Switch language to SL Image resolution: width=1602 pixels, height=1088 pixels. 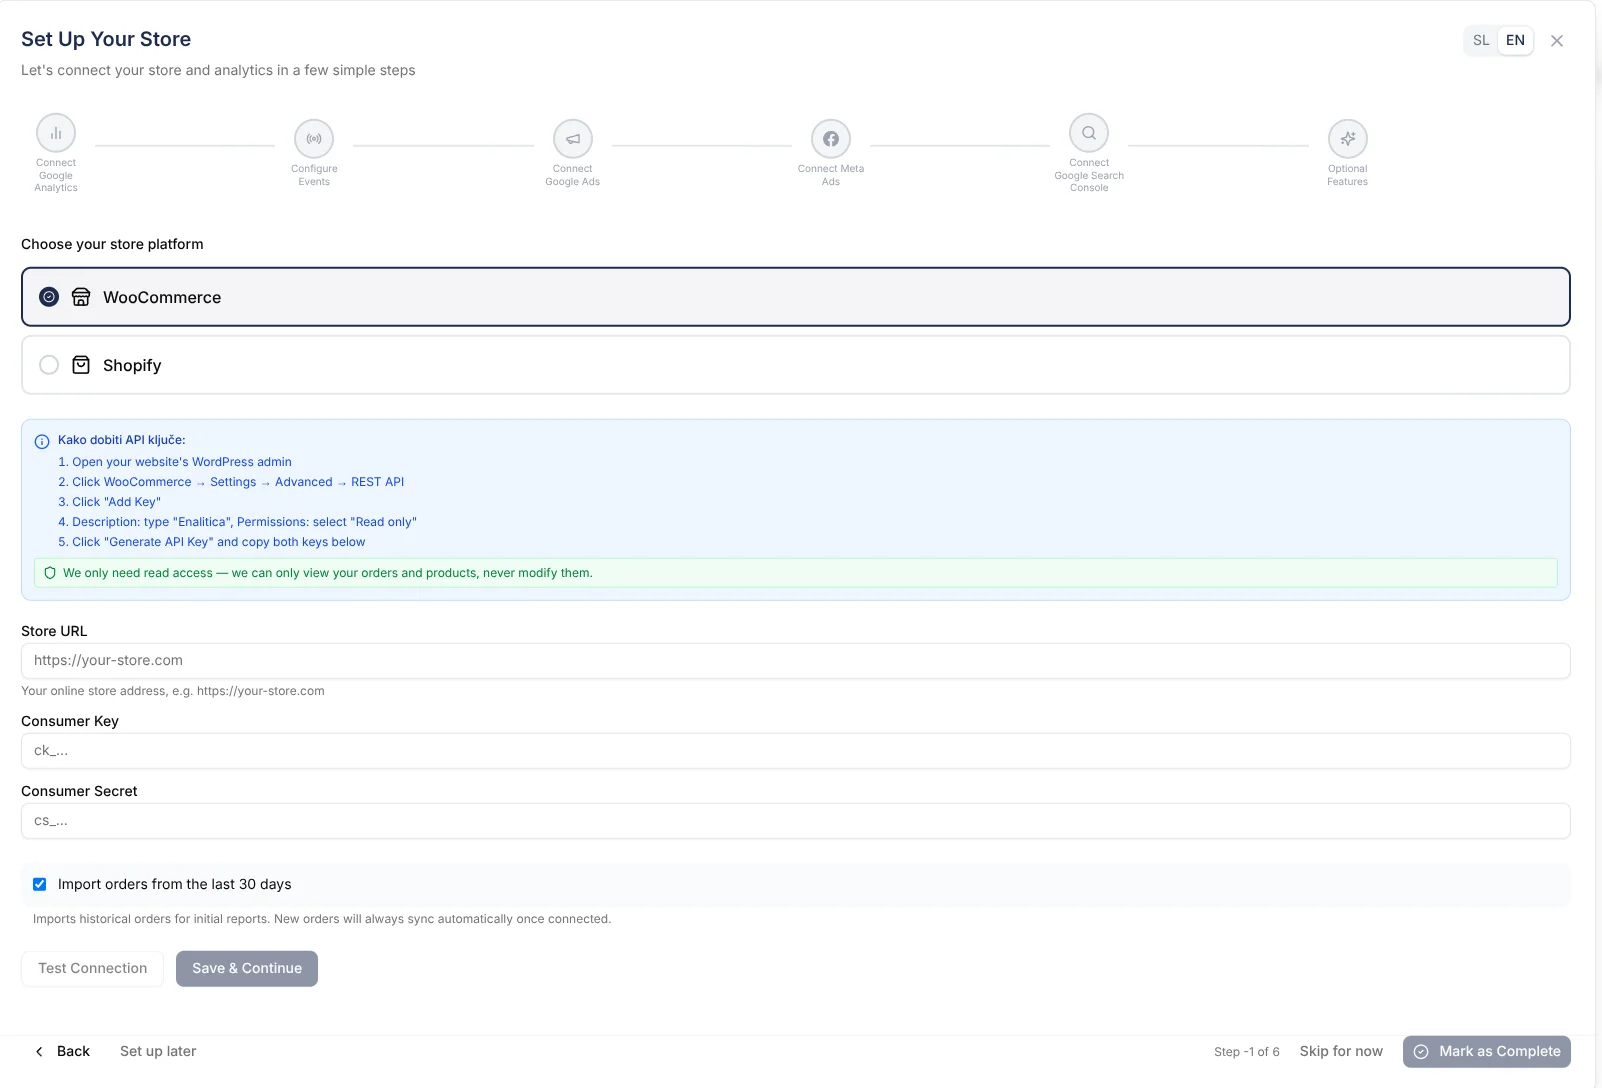click(x=1481, y=40)
